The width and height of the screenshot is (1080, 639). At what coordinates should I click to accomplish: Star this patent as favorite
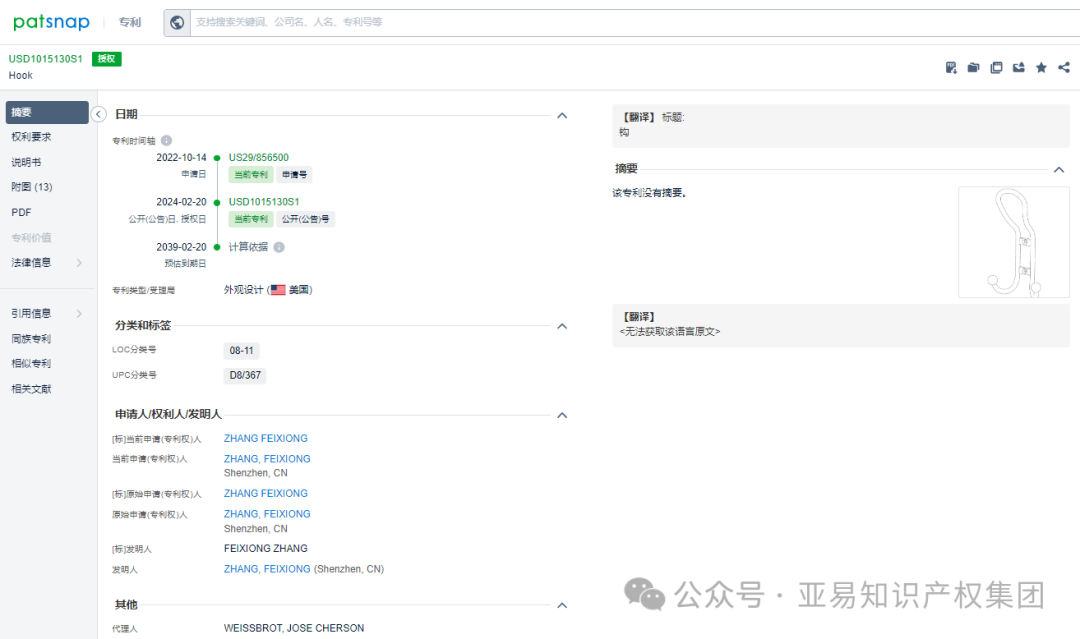[1041, 67]
